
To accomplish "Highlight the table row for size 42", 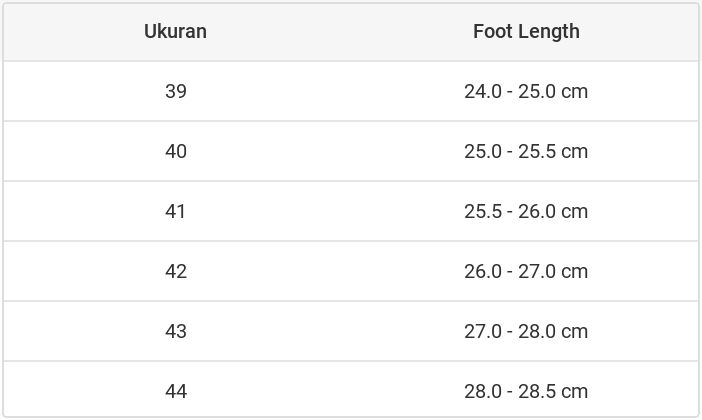I will (350, 271).
